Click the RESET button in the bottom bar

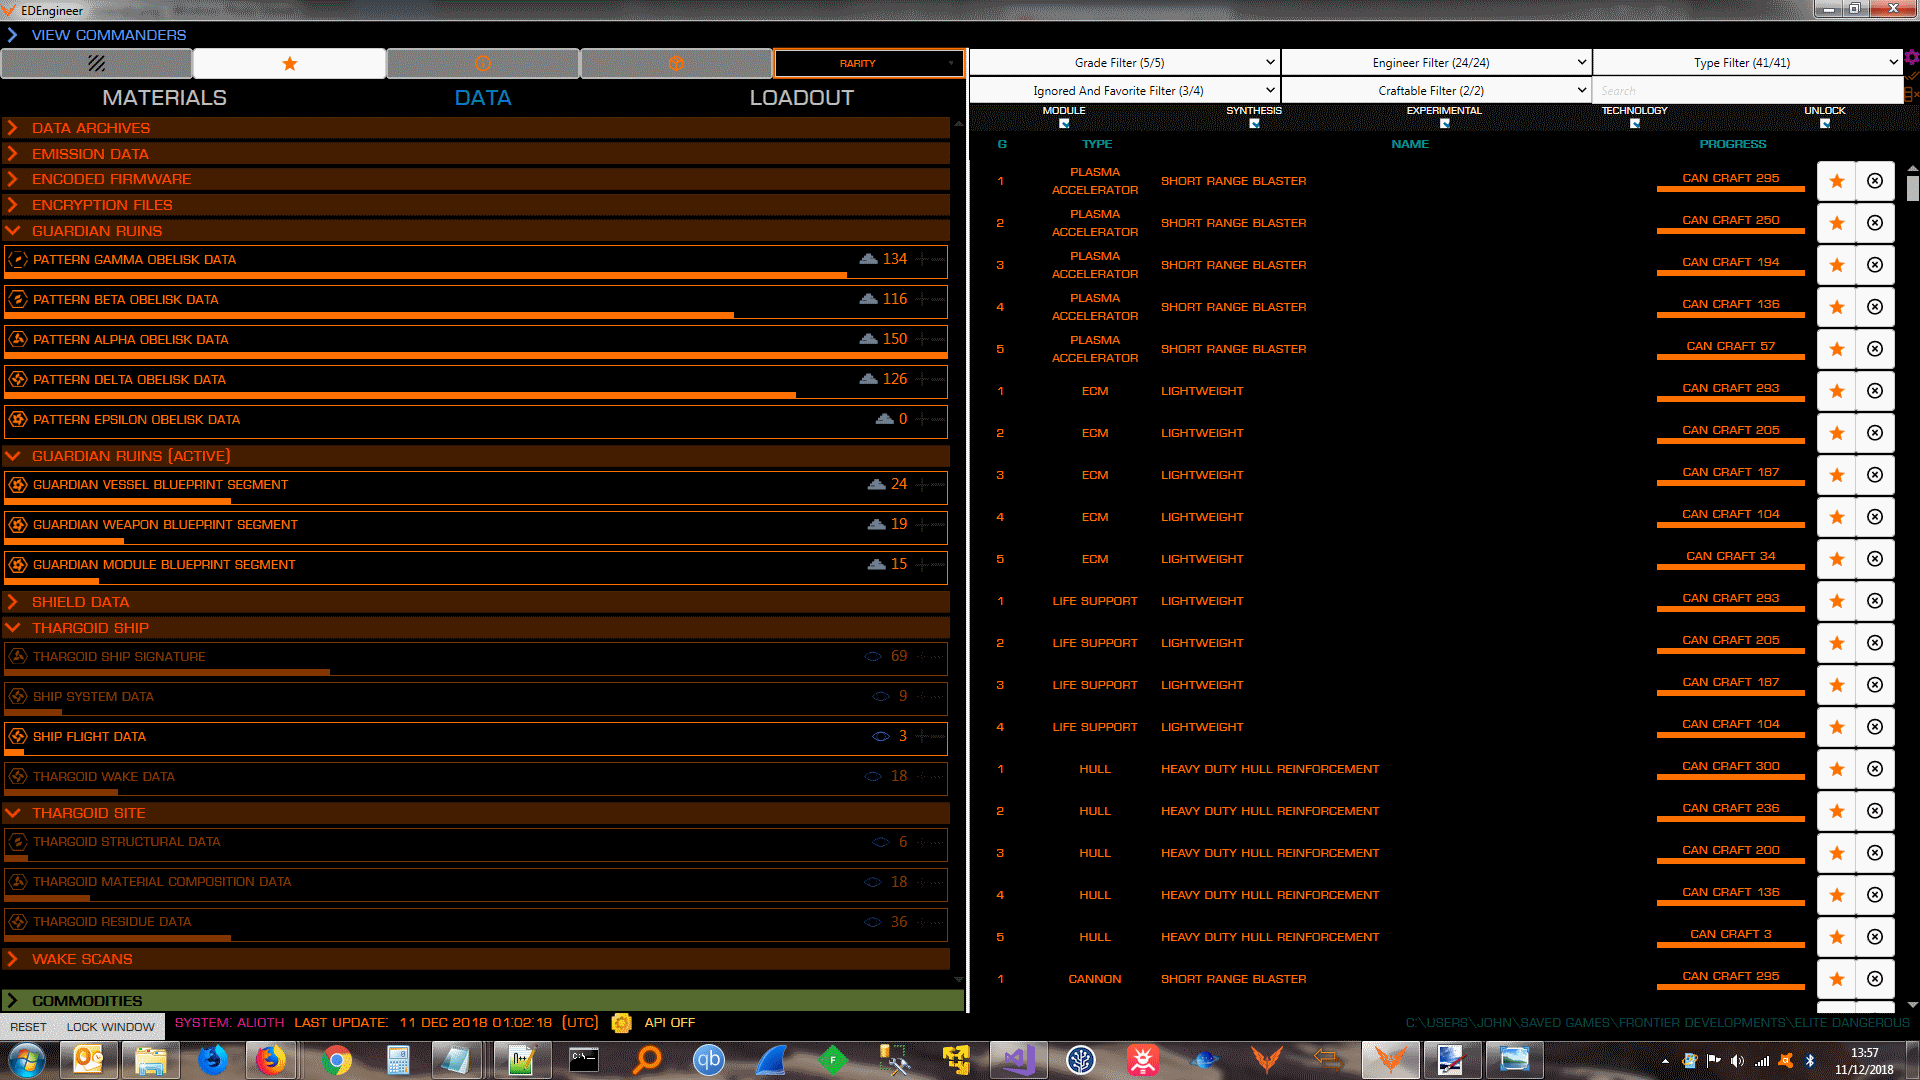pos(28,1026)
